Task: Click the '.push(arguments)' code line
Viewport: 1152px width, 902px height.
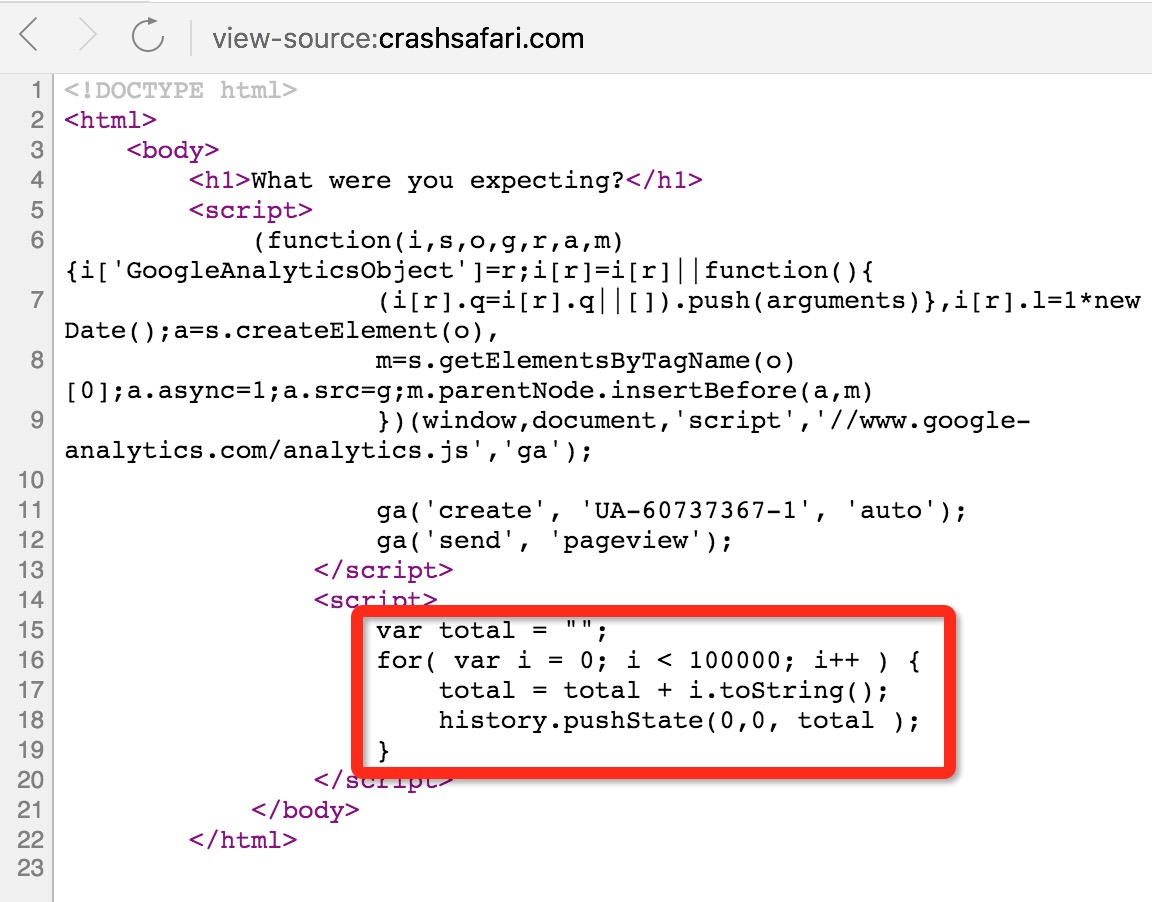Action: [x=759, y=300]
